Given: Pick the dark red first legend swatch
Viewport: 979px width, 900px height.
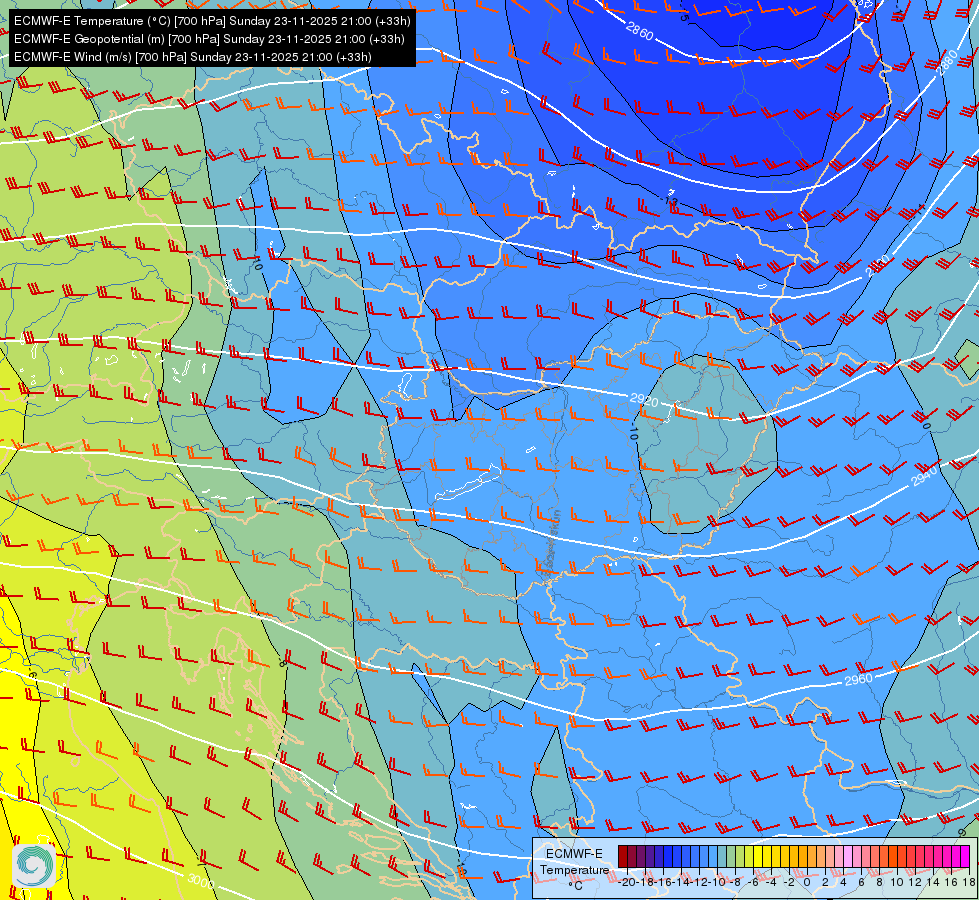Looking at the screenshot, I should pos(622,856).
